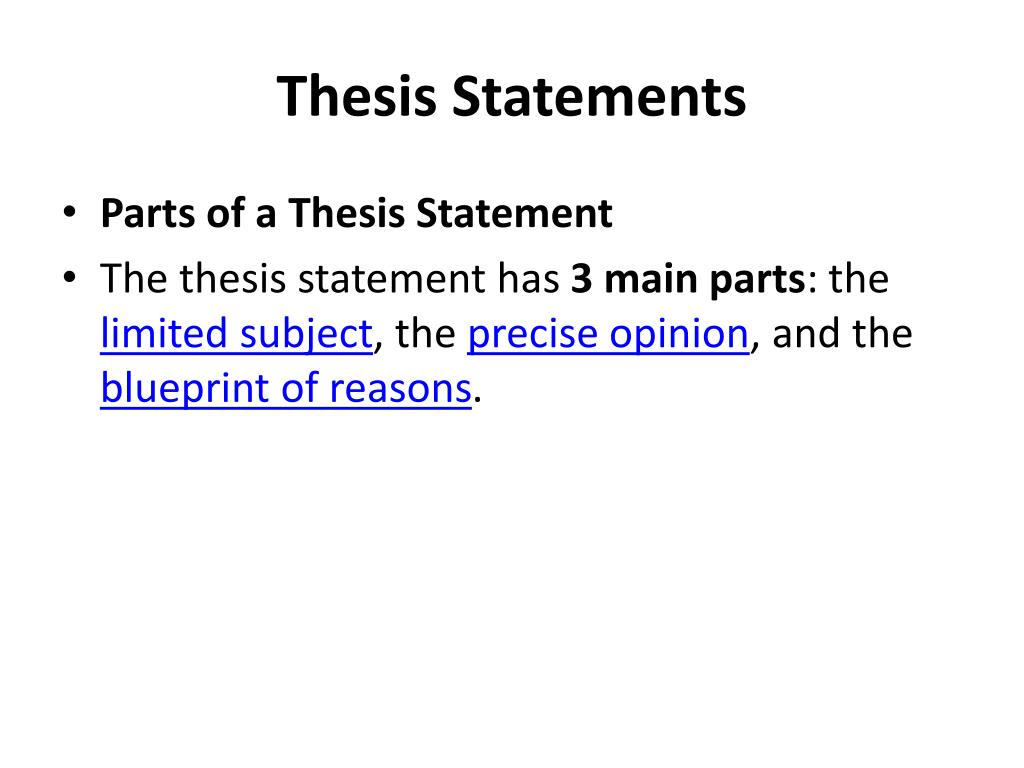Click the word 'Thesis' in slide title
The width and height of the screenshot is (1024, 768).
point(357,96)
